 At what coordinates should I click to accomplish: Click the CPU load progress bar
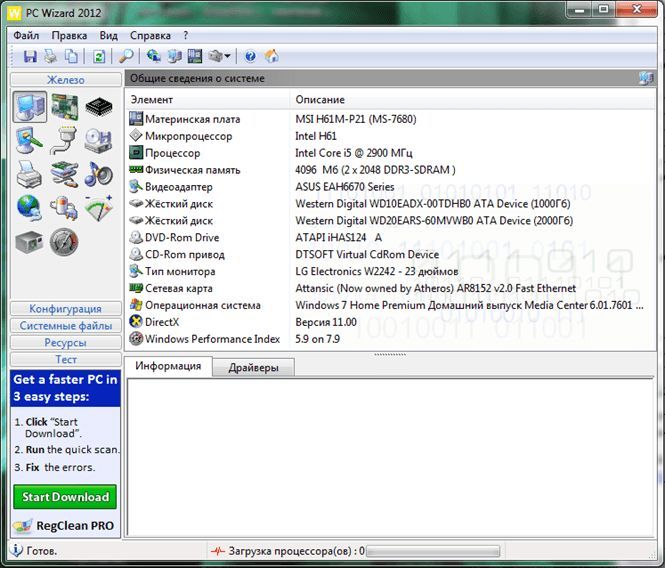(433, 551)
